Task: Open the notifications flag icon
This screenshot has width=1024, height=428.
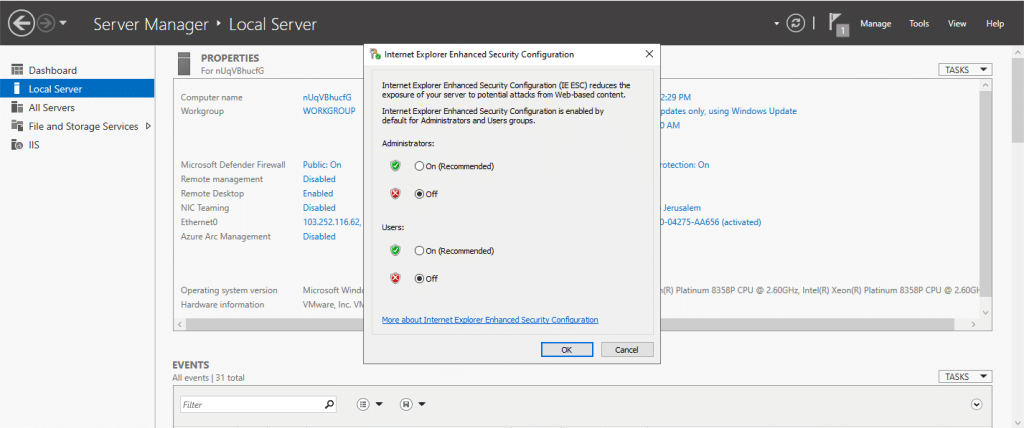Action: pos(839,23)
